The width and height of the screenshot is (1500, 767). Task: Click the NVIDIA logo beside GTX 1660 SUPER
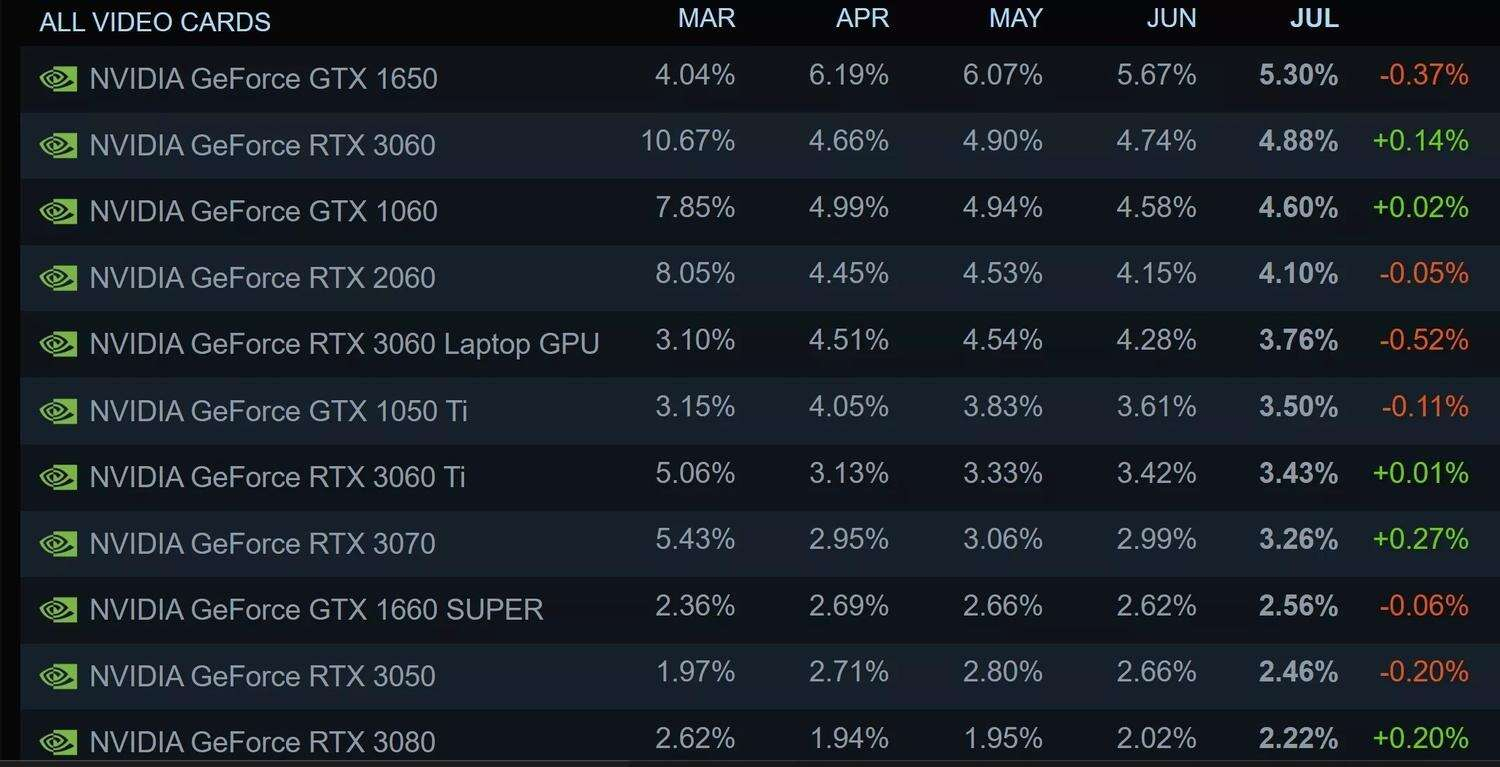58,609
